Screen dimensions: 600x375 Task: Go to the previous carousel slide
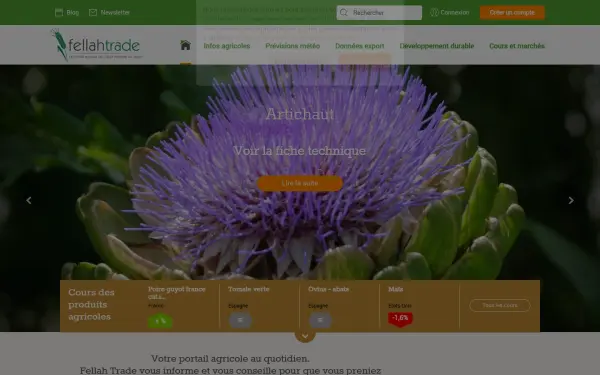coord(29,200)
